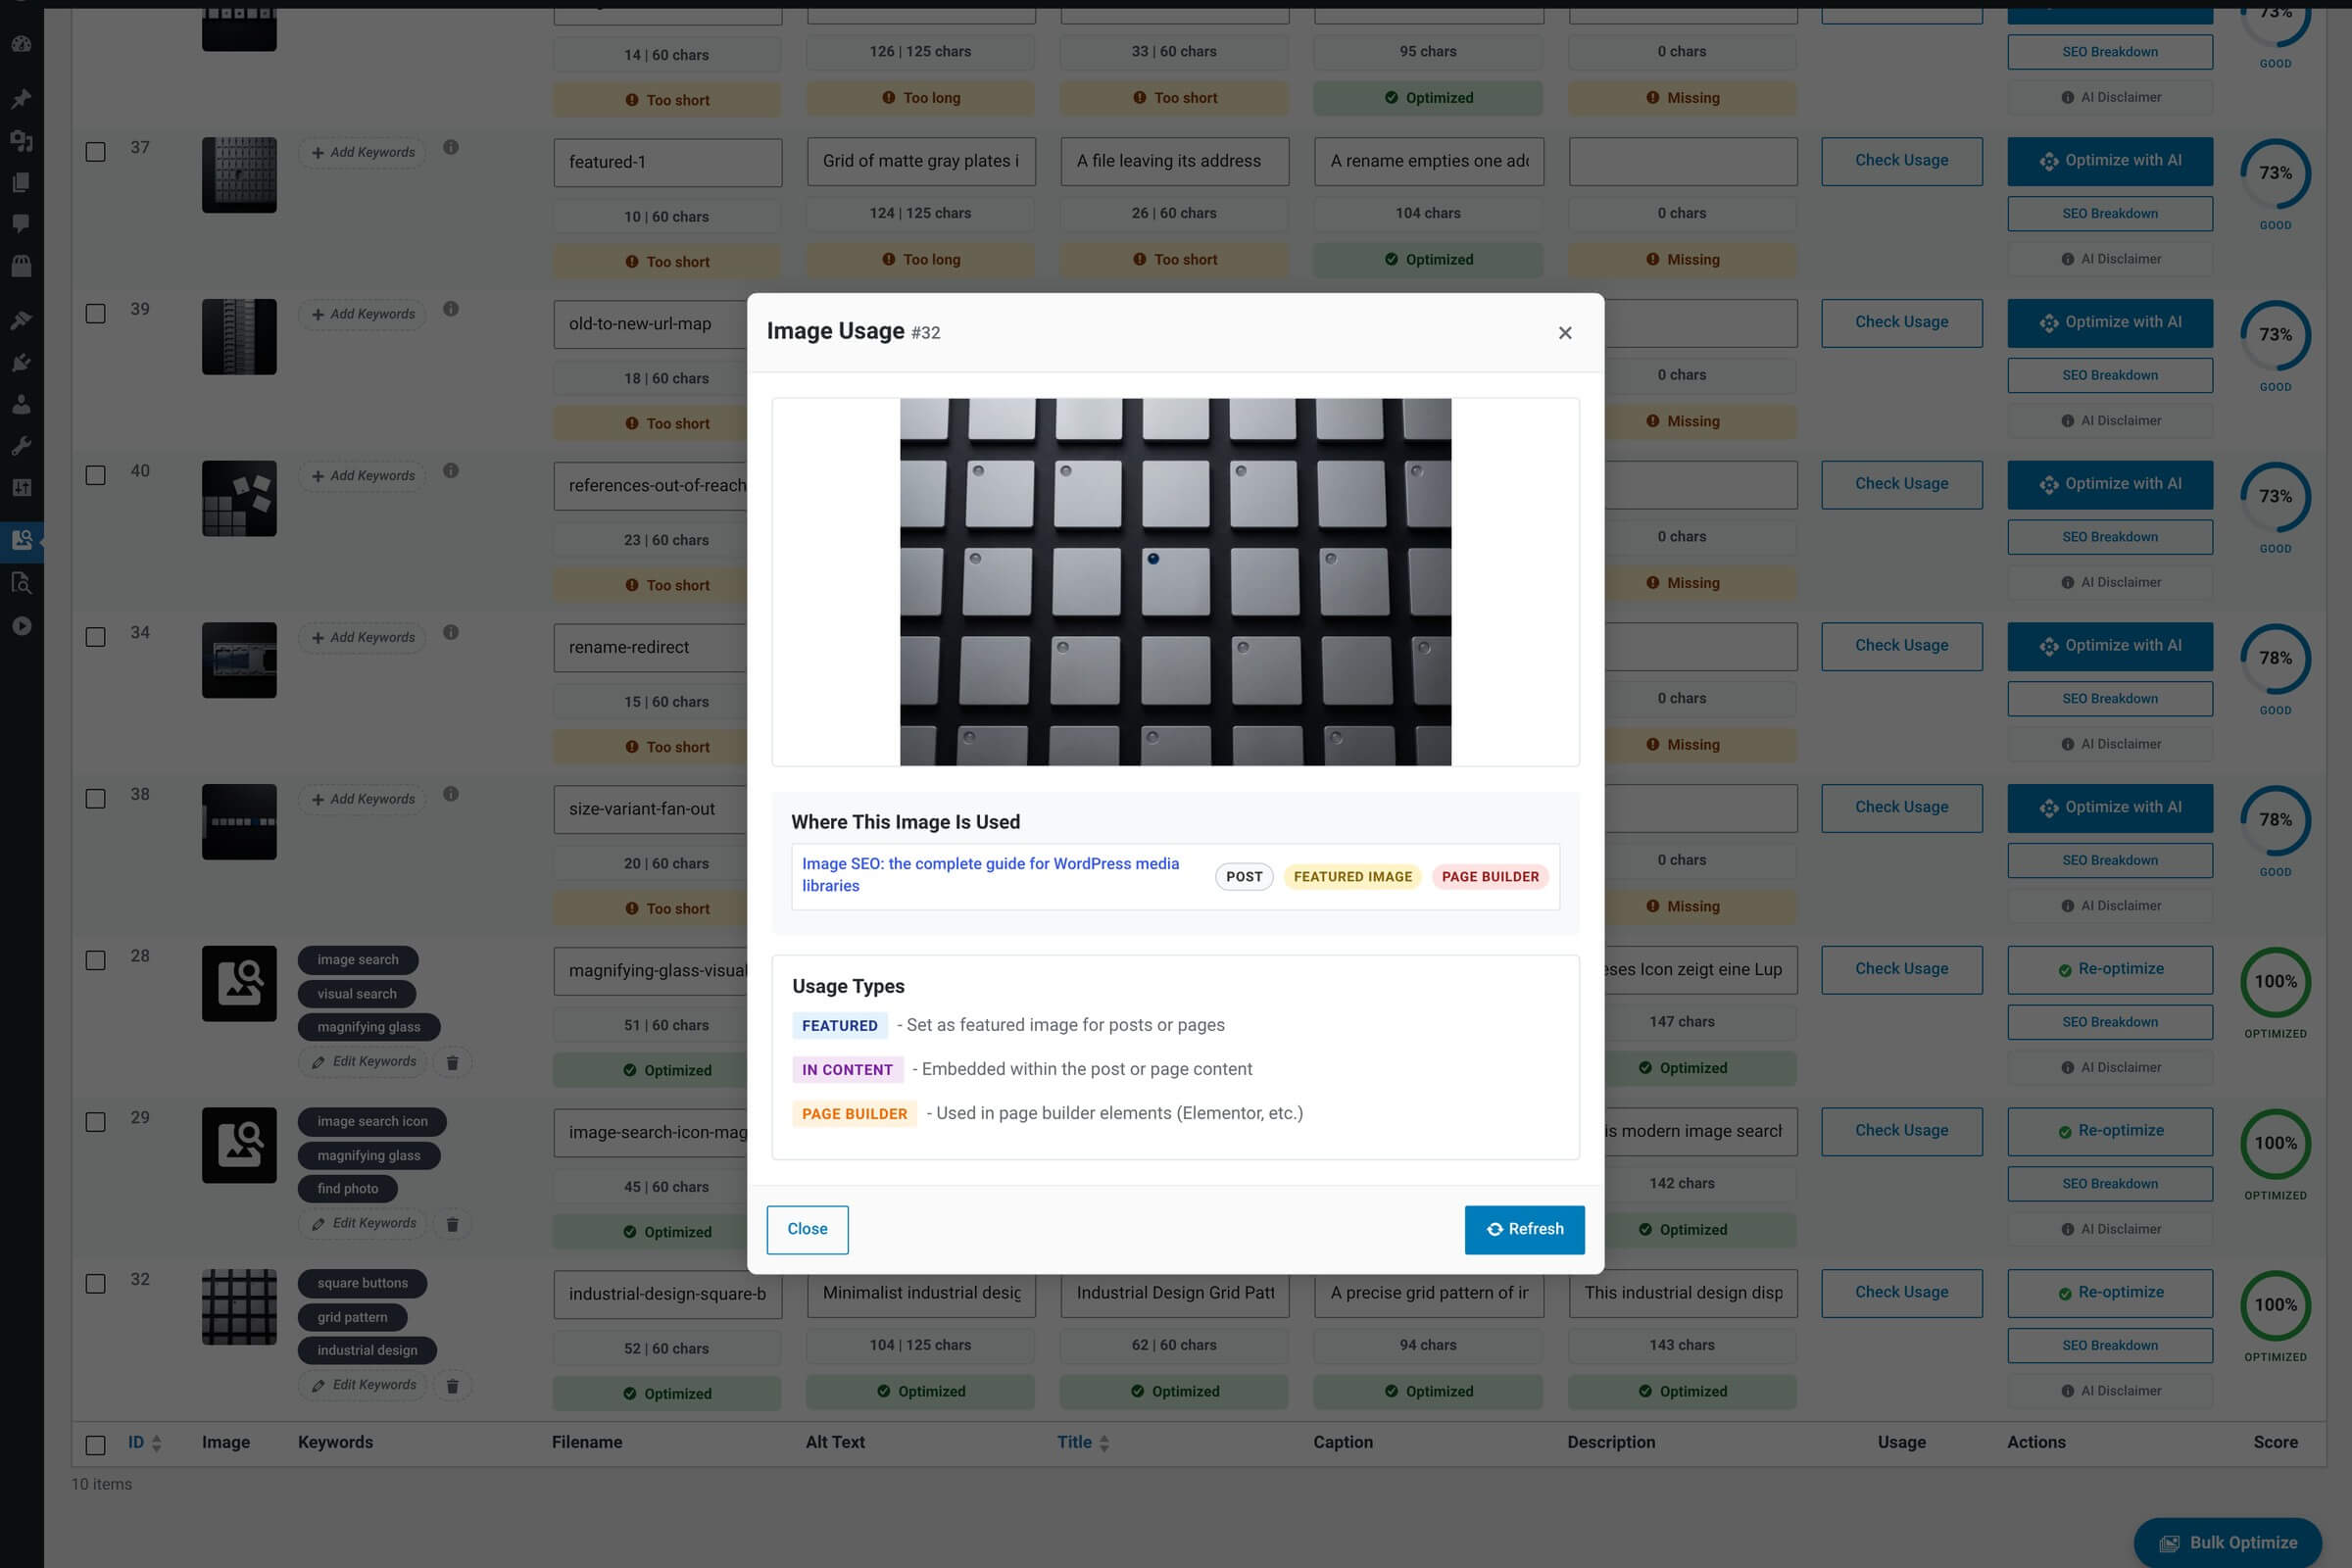Click Add Keywords for image 37
The image size is (2352, 1568).
click(x=362, y=153)
